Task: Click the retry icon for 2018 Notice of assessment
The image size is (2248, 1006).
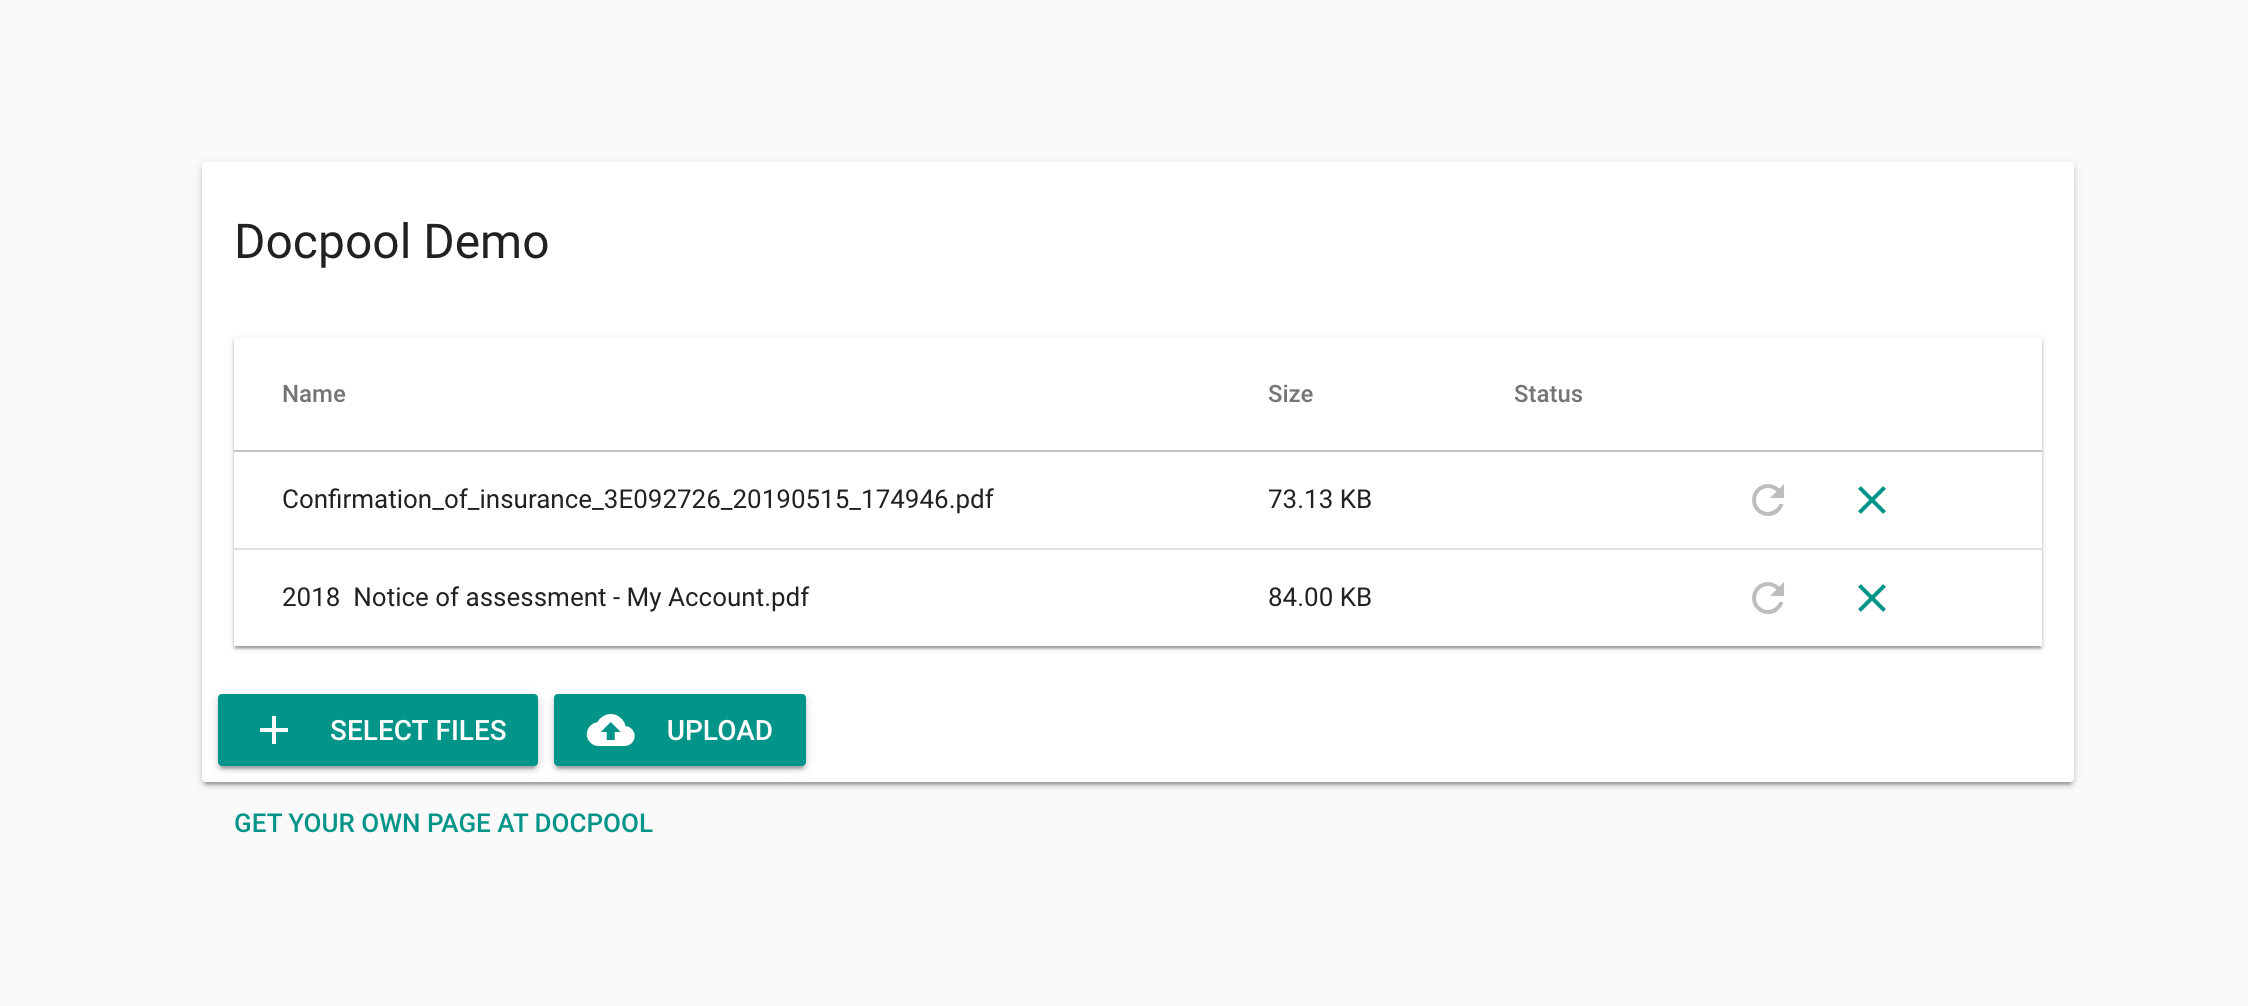Action: click(x=1768, y=597)
